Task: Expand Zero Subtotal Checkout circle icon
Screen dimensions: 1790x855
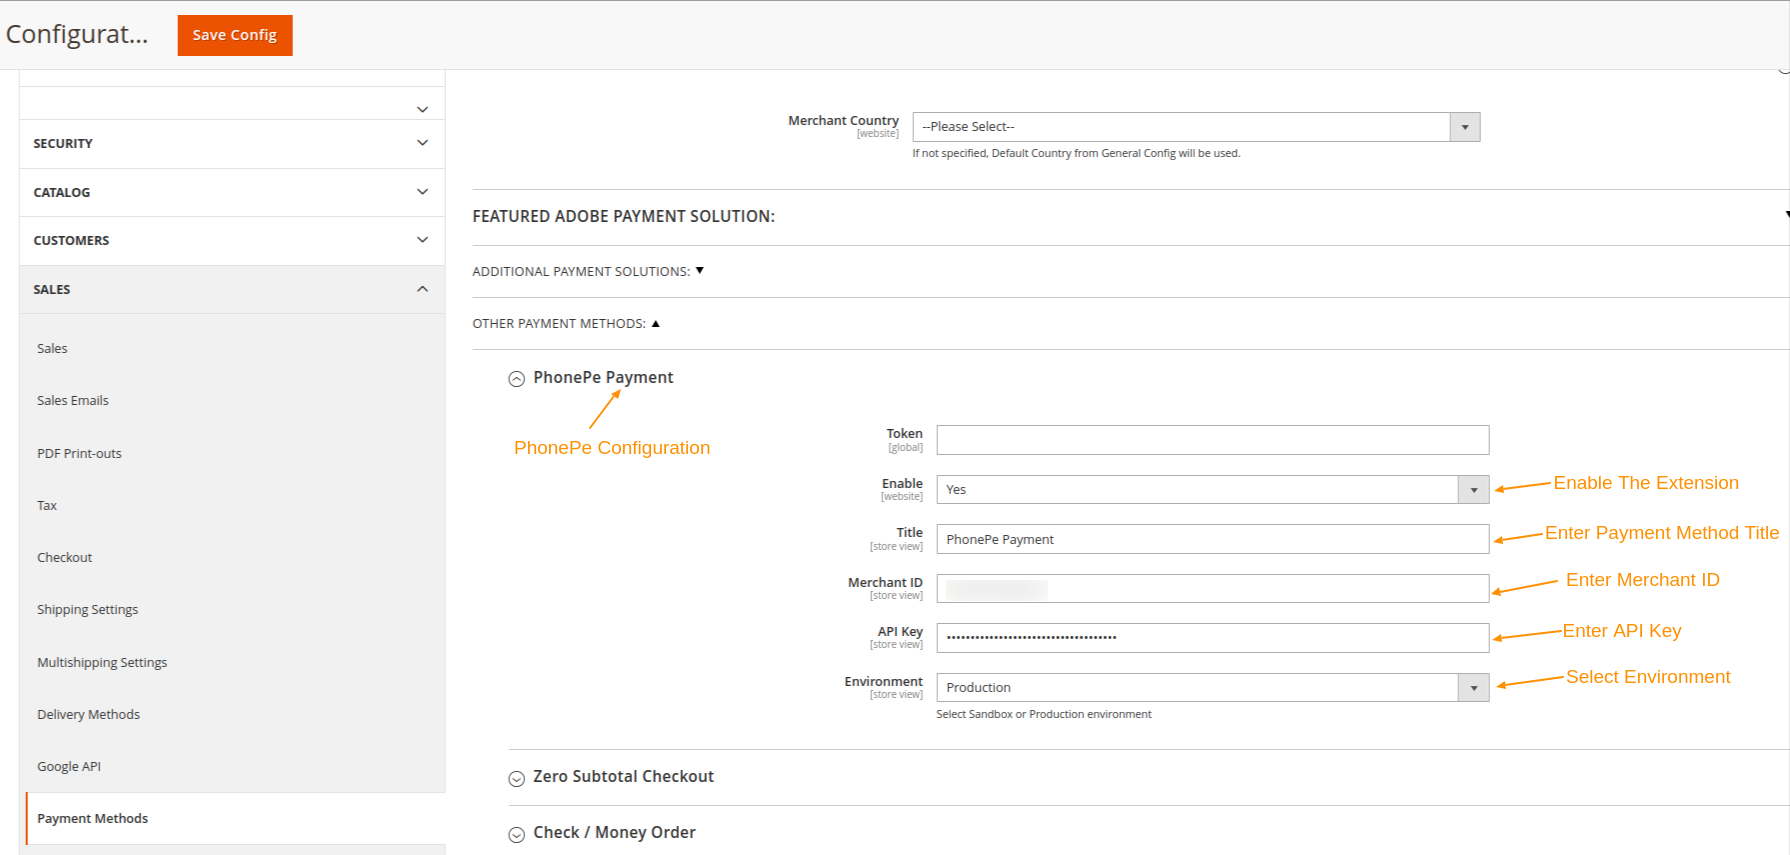Action: [517, 779]
